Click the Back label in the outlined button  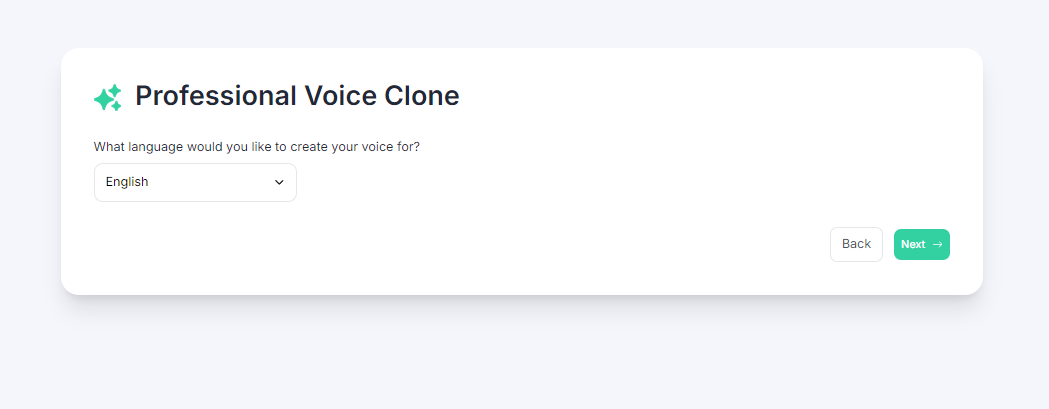click(856, 244)
